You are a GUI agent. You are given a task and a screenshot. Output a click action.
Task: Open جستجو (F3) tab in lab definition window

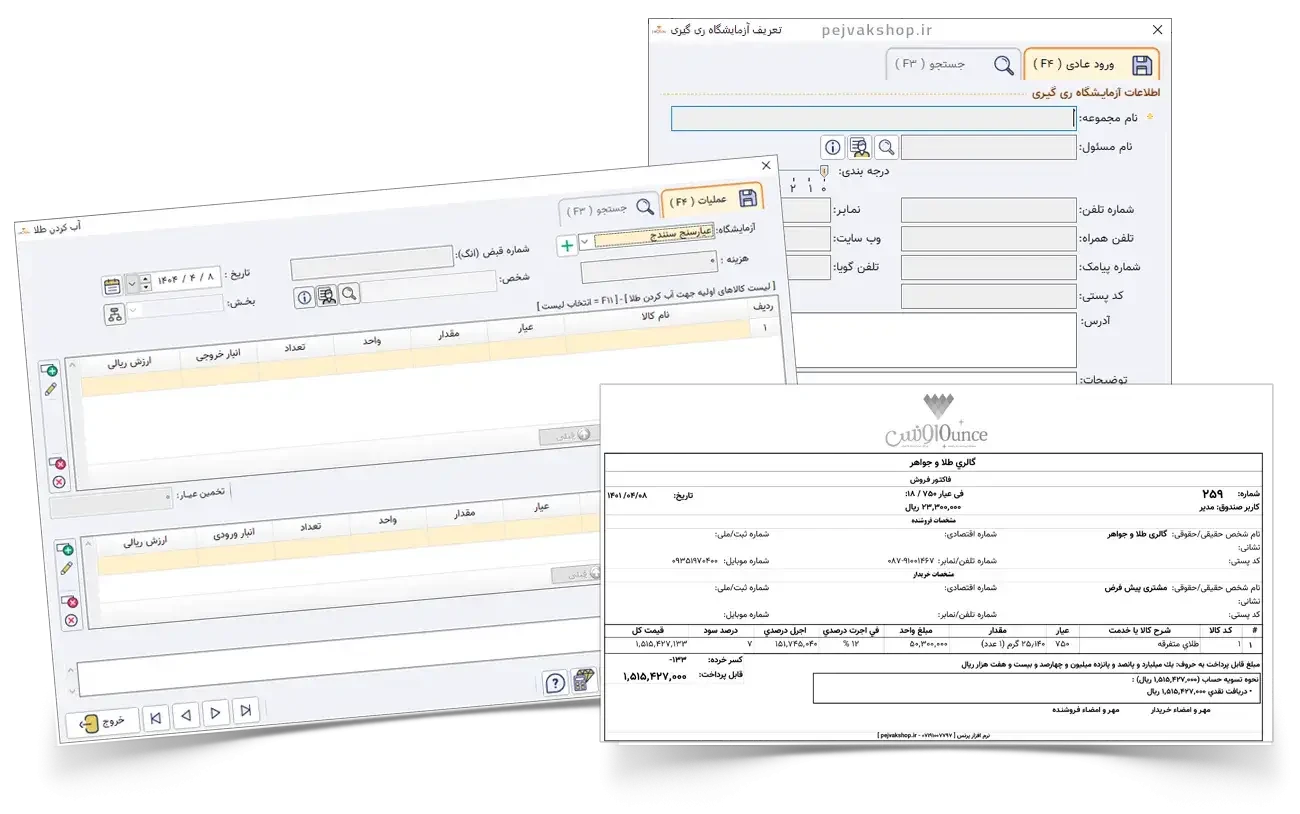[x=952, y=64]
